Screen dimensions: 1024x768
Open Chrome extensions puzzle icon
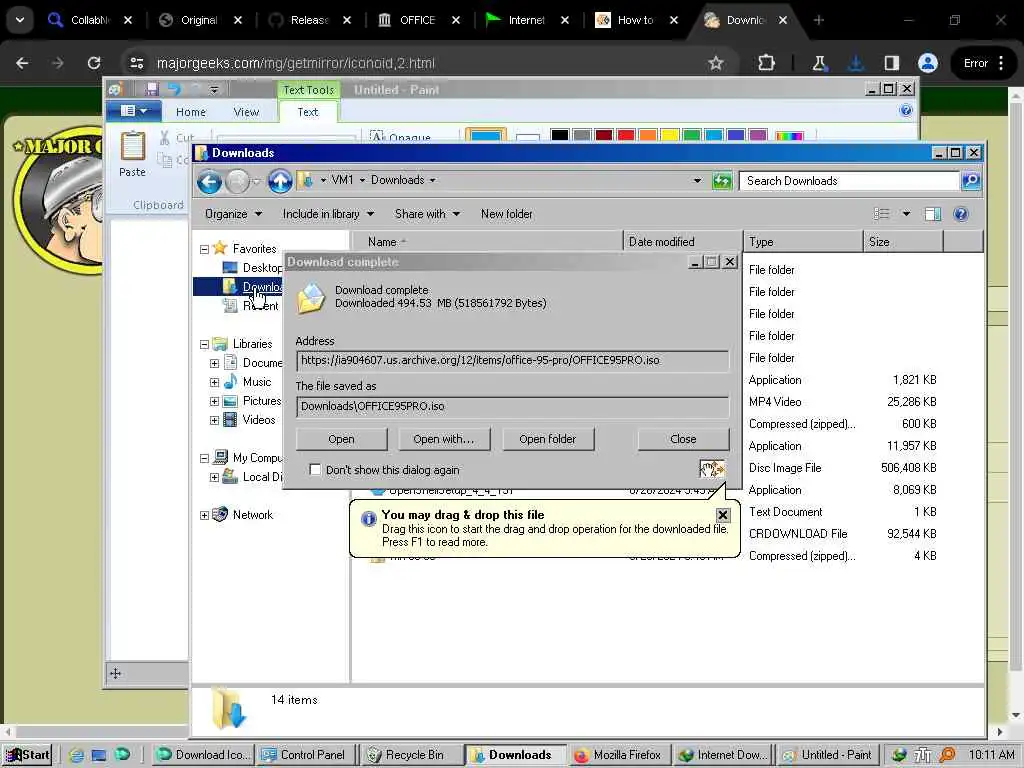point(766,63)
